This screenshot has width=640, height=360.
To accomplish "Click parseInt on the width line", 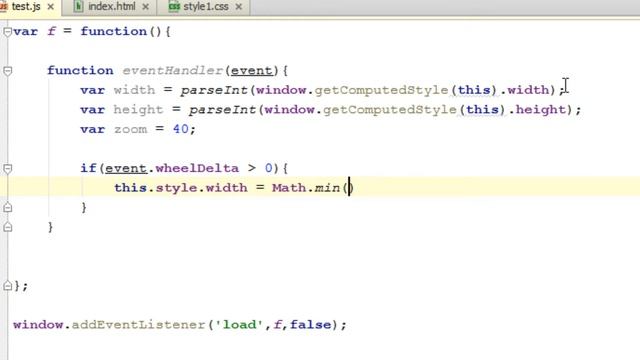I will click(x=214, y=90).
